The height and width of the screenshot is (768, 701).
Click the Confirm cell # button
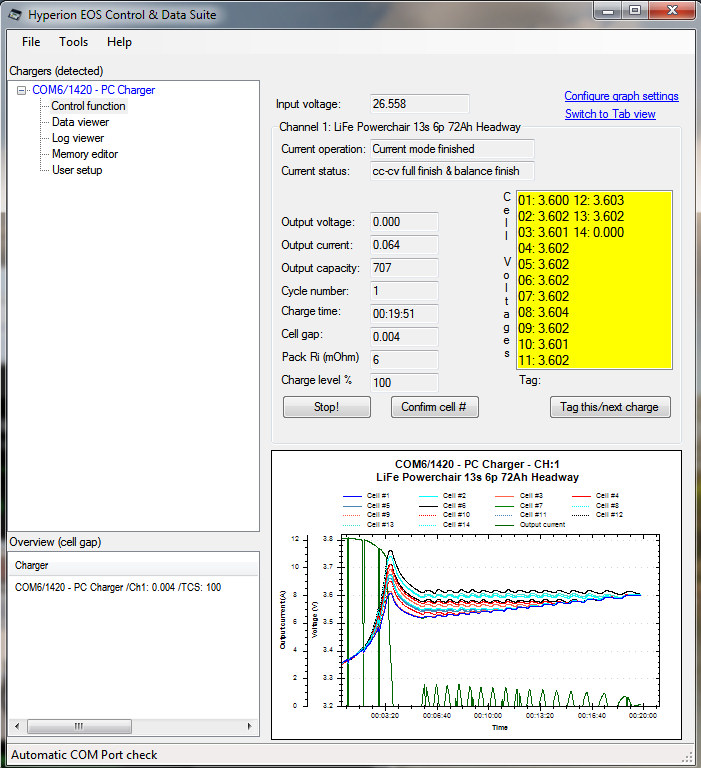434,407
